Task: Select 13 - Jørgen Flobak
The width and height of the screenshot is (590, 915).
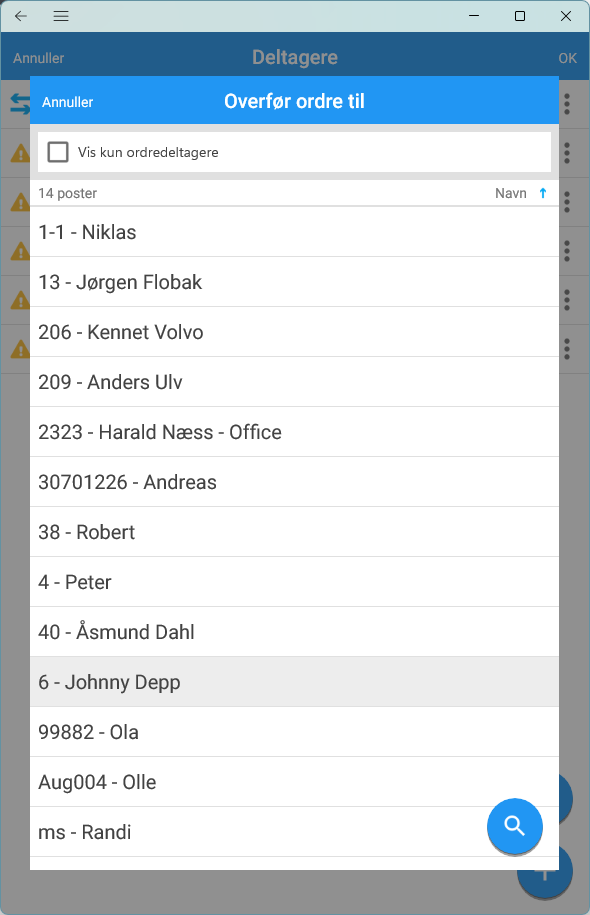Action: tap(294, 282)
